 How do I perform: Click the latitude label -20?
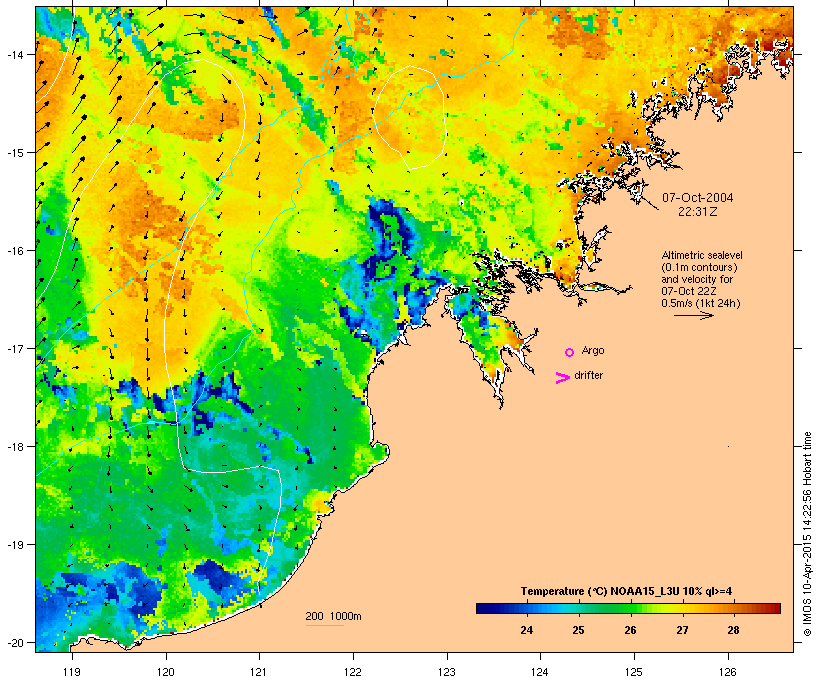click(x=14, y=642)
